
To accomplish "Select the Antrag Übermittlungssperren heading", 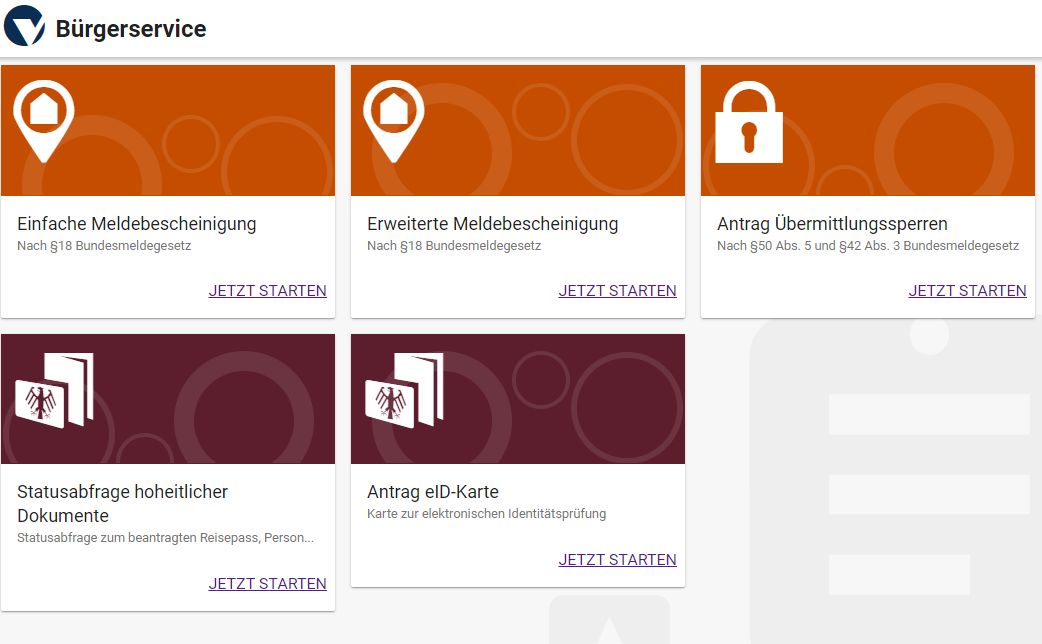I will point(832,224).
